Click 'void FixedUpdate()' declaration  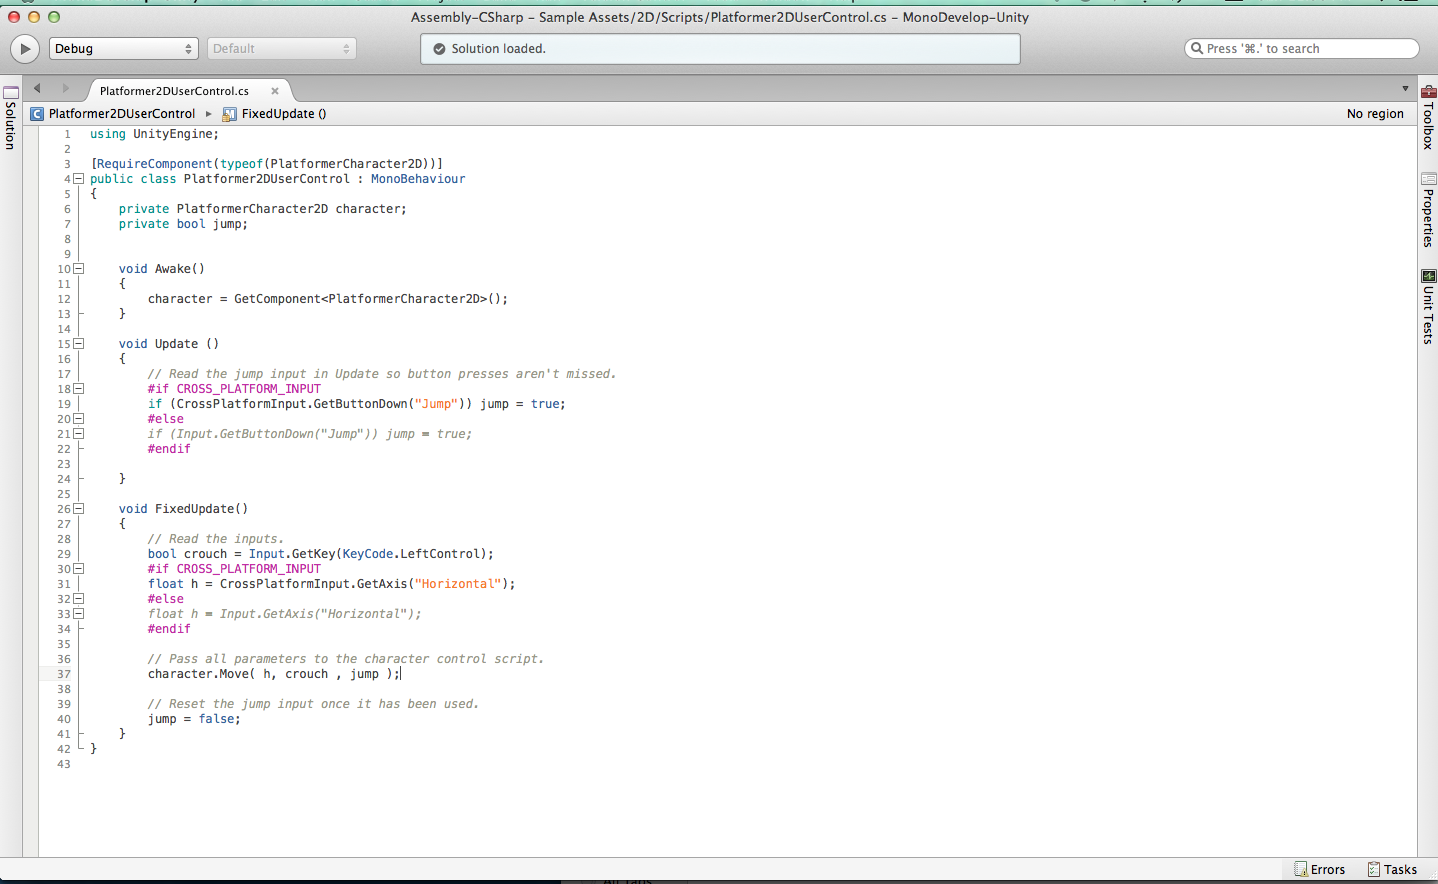pyautogui.click(x=183, y=509)
